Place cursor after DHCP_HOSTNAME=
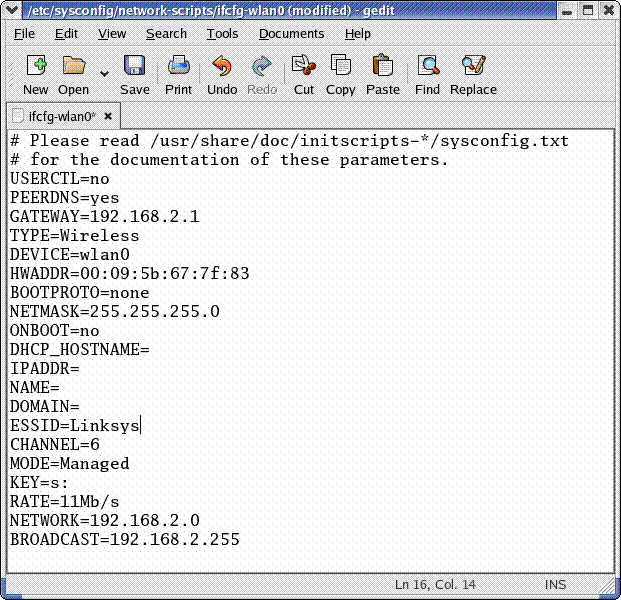Image resolution: width=621 pixels, height=600 pixels. point(150,350)
